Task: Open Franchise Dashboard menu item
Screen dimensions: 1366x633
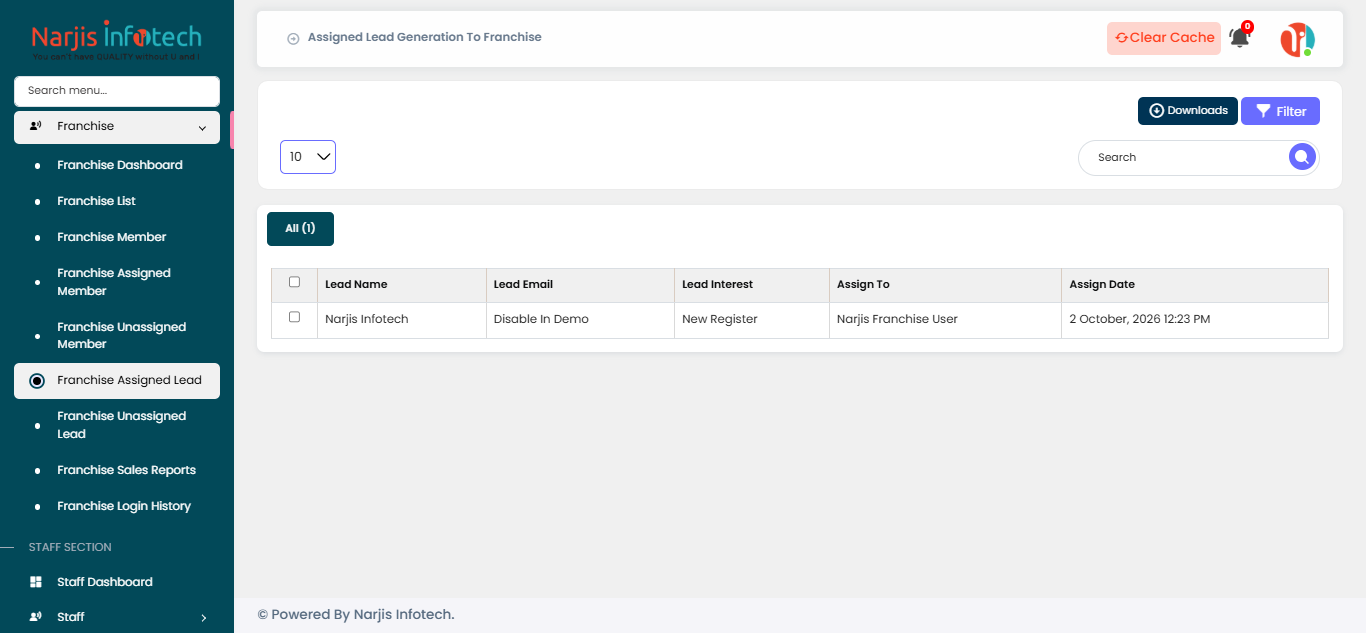Action: coord(120,165)
